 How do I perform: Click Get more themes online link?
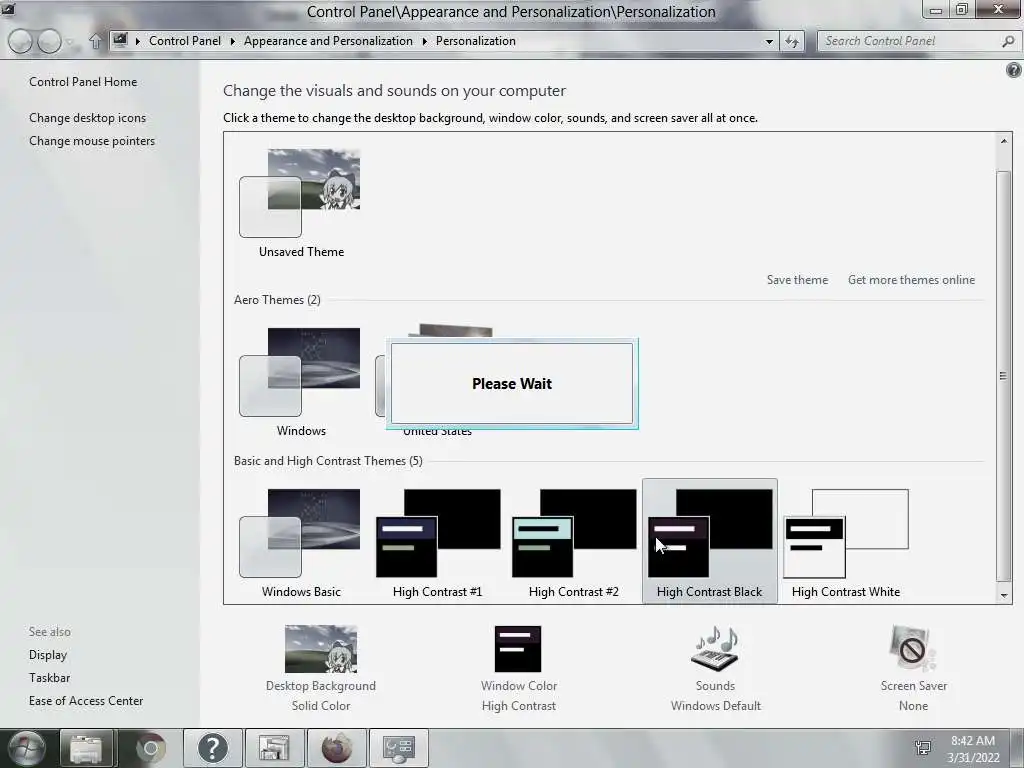pos(911,280)
